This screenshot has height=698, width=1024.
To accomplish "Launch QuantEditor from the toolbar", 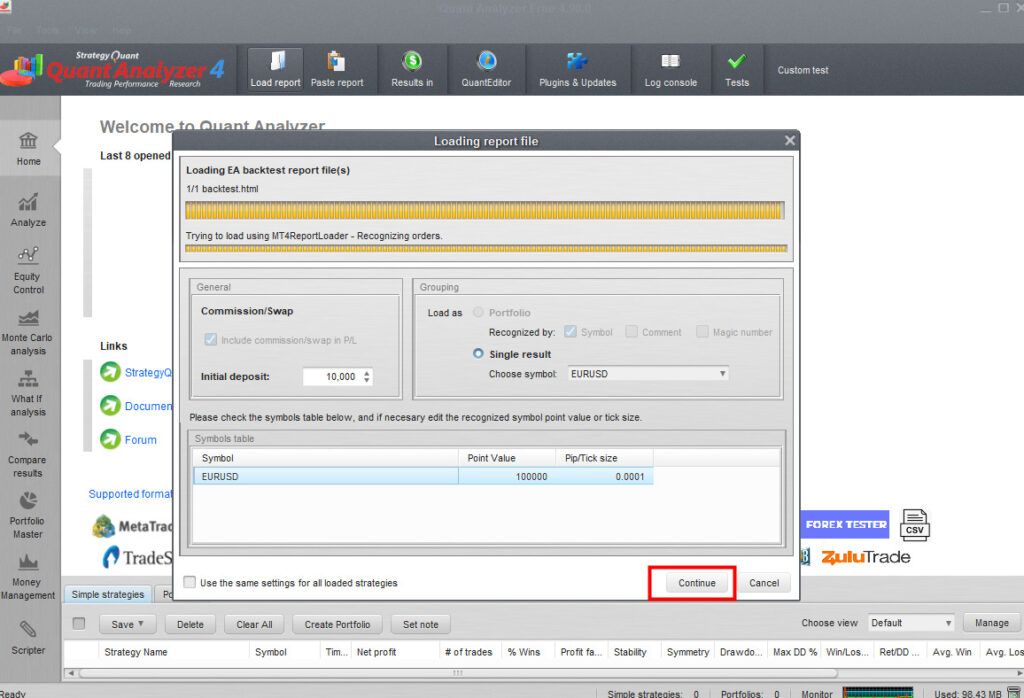I will click(x=487, y=69).
